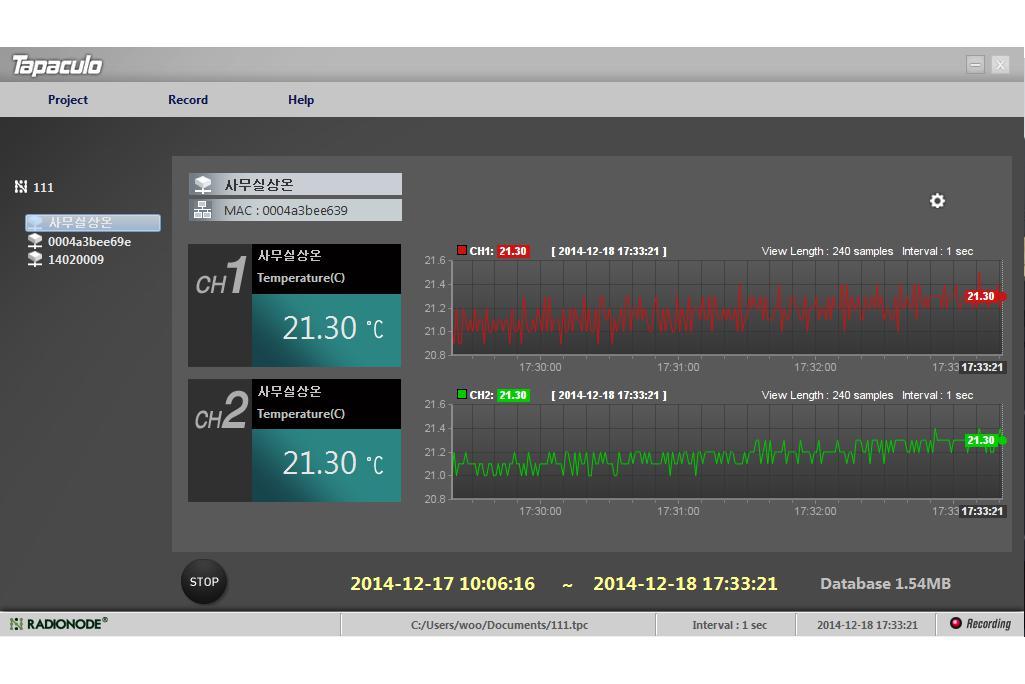The height and width of the screenshot is (684, 1025).
Task: Click the device icon beside 0004a3bee69e
Action: point(35,241)
